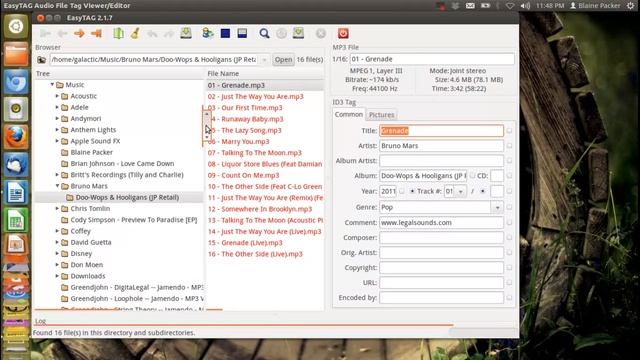Expand the Adele folder

click(58, 107)
